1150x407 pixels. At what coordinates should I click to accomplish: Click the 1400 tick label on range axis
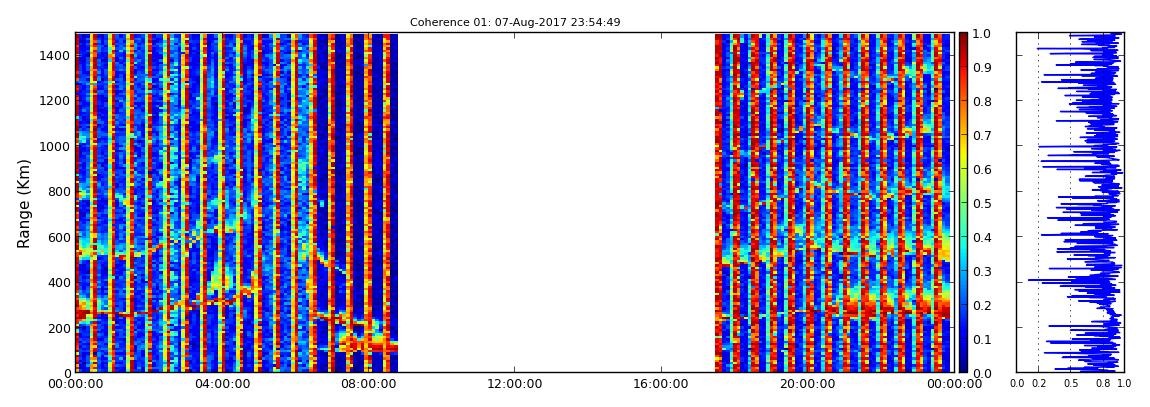click(54, 56)
